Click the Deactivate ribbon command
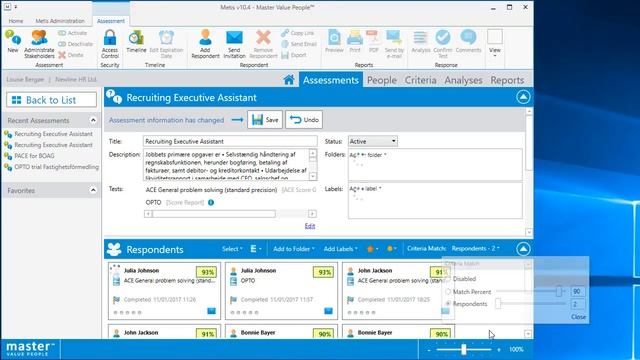 tap(76, 44)
